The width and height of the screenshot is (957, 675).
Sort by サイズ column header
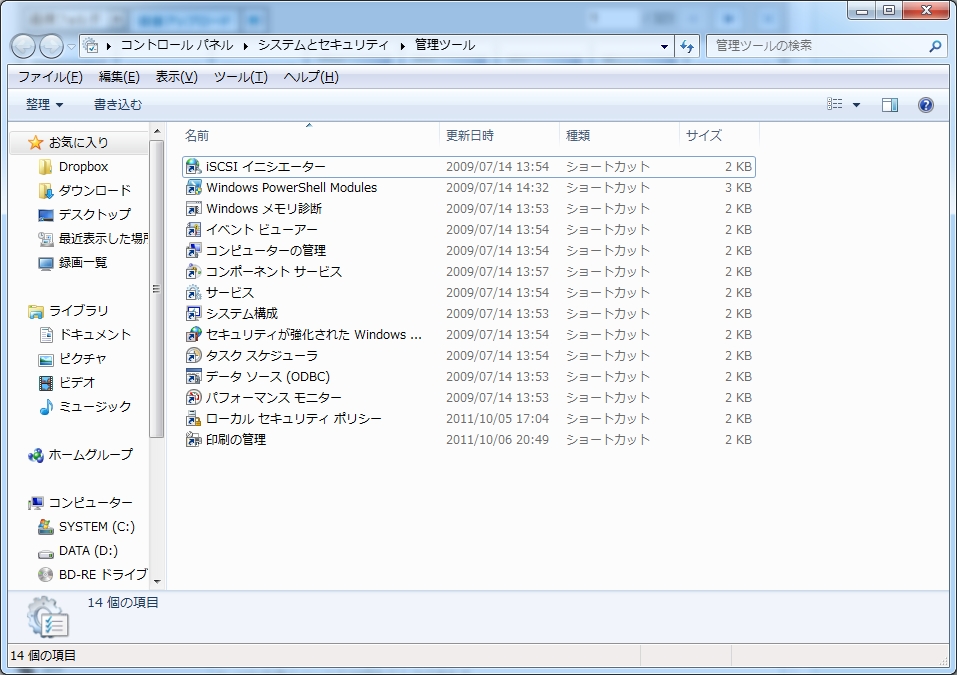point(719,135)
